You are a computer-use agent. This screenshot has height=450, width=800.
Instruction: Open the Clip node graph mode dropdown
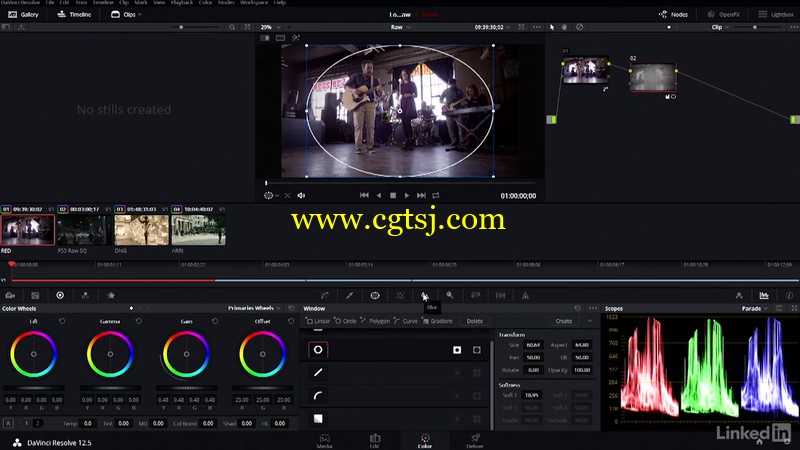pyautogui.click(x=720, y=27)
